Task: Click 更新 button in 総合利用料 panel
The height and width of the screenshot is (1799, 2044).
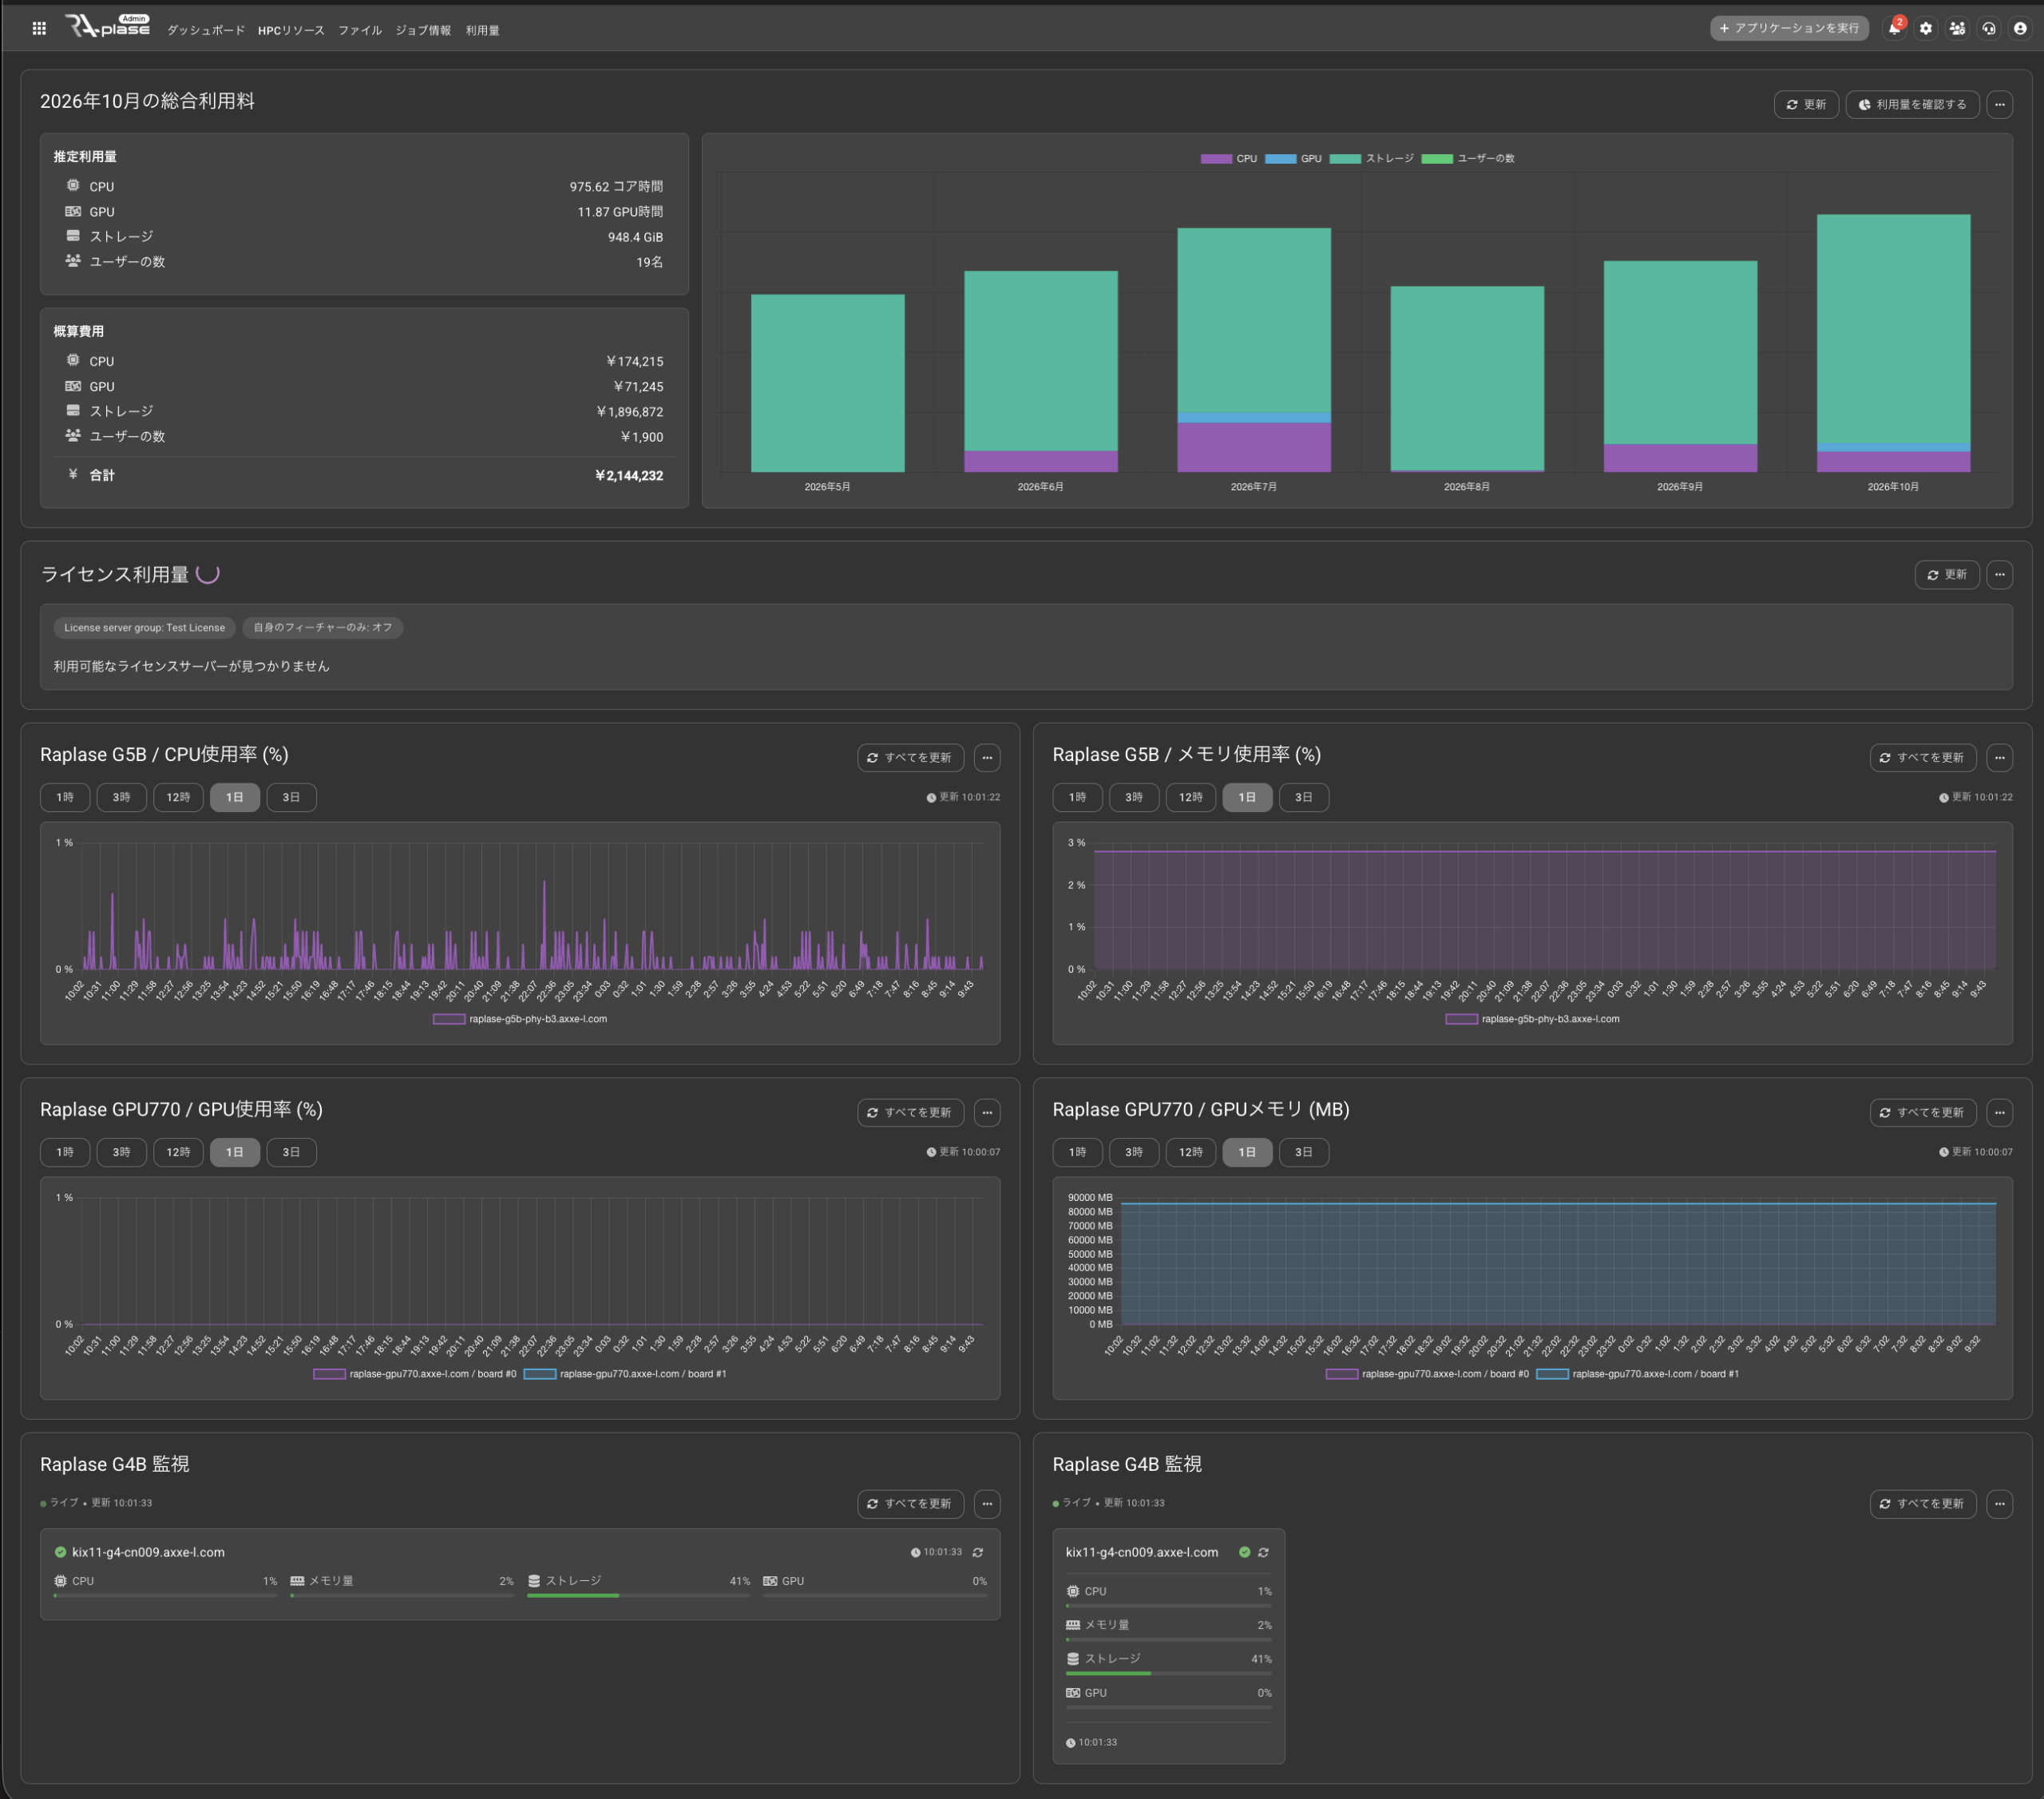Action: tap(1806, 104)
